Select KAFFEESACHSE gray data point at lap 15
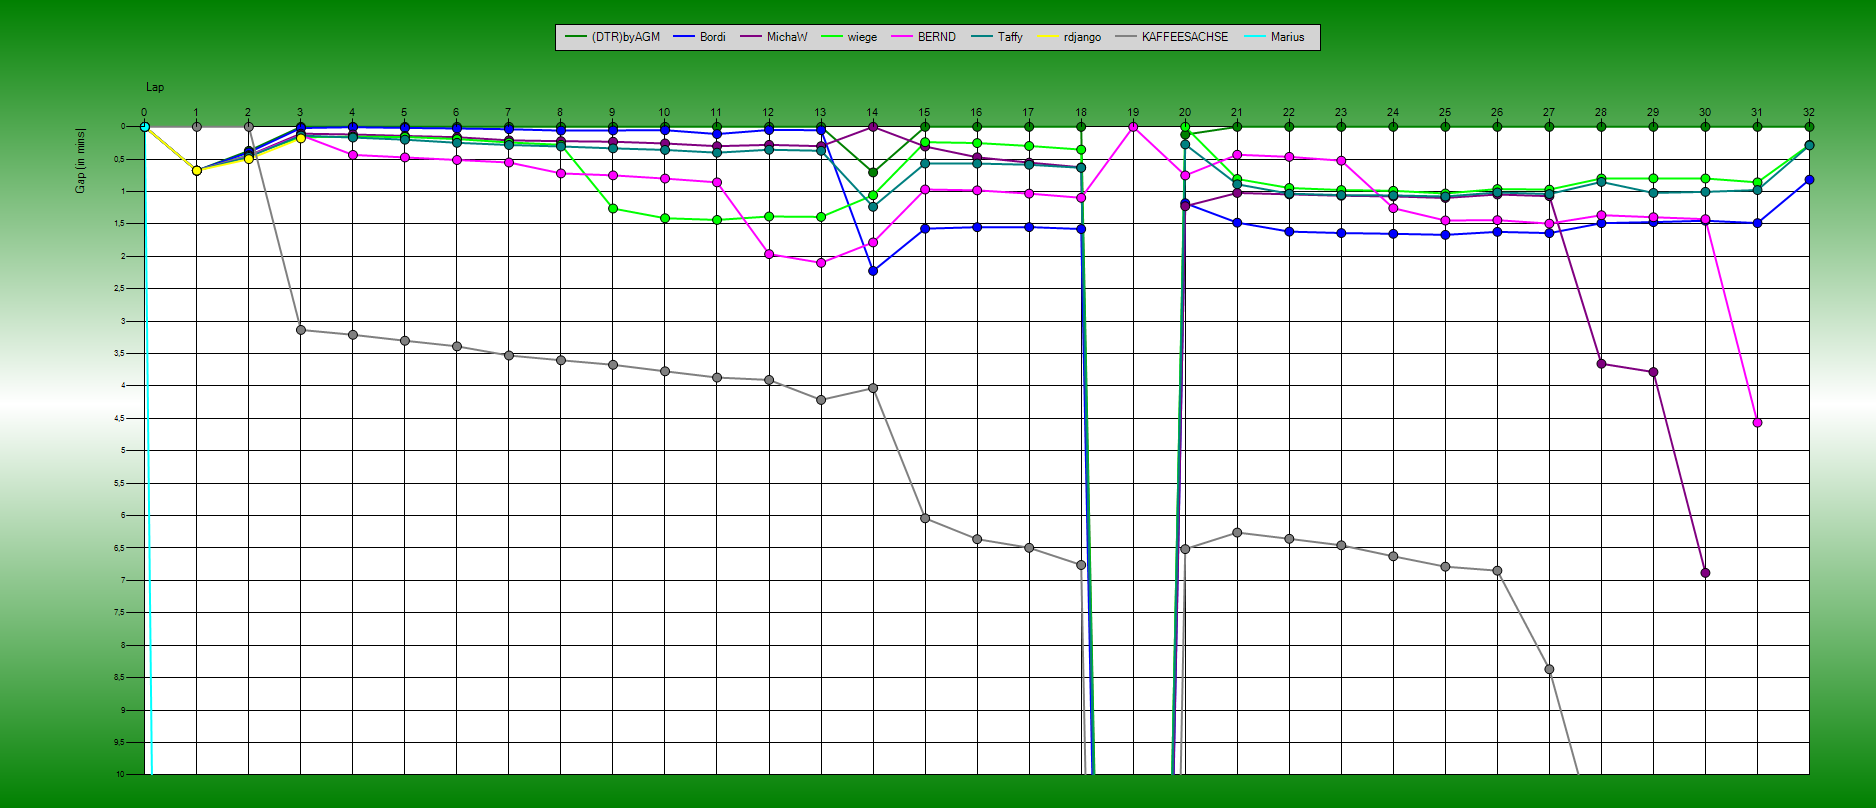The image size is (1876, 808). click(925, 518)
